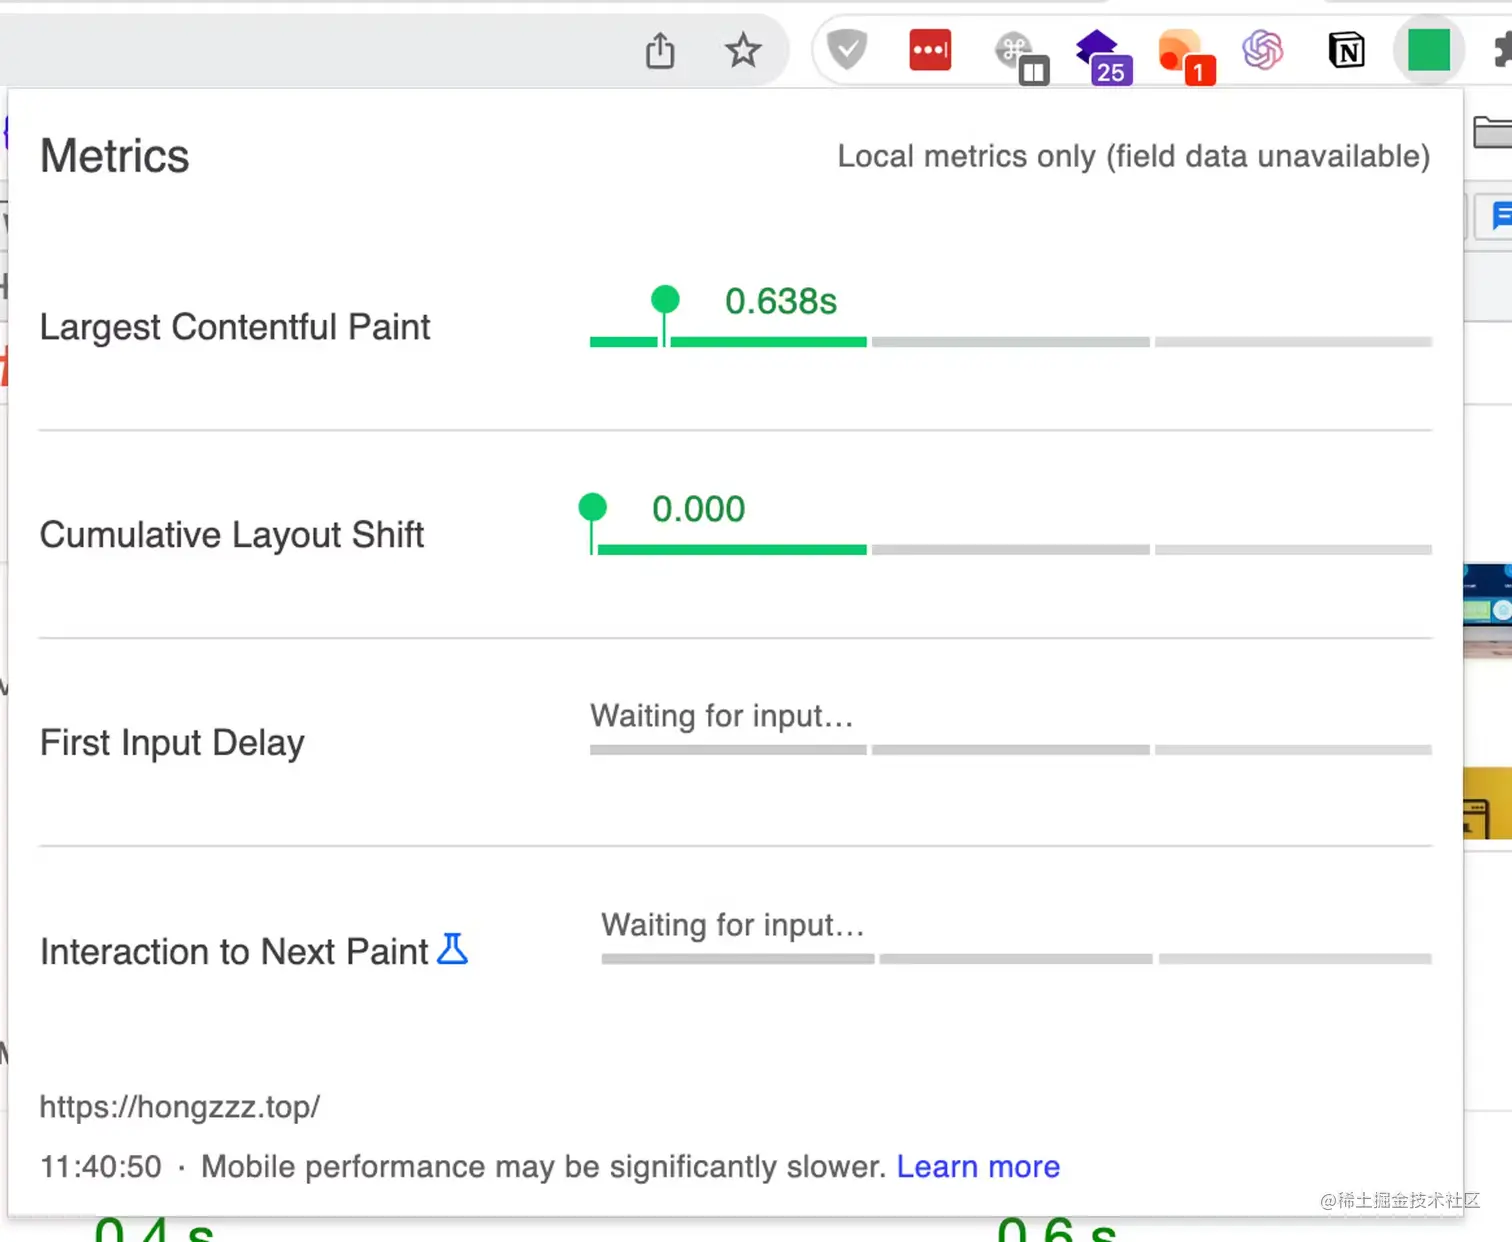Click the experimental flask icon beside Interaction to Next Paint
This screenshot has width=1512, height=1242.
click(453, 949)
